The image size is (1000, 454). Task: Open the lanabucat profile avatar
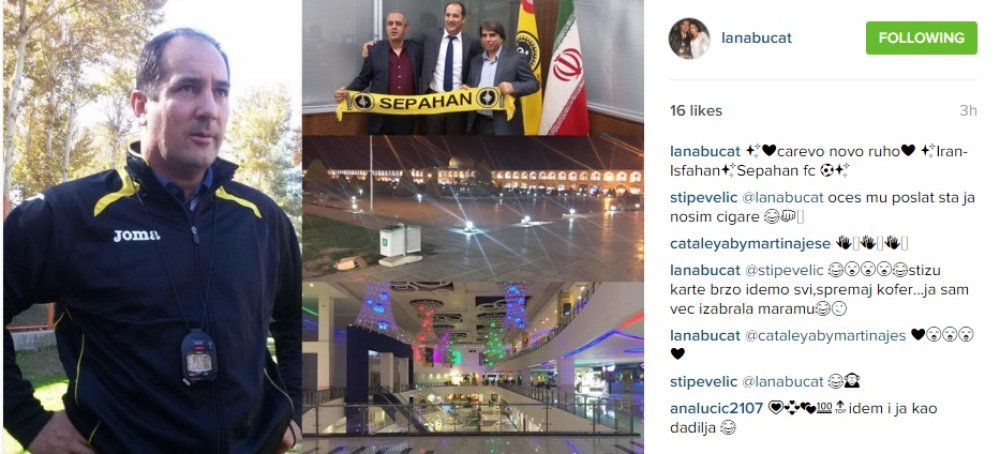pyautogui.click(x=689, y=38)
